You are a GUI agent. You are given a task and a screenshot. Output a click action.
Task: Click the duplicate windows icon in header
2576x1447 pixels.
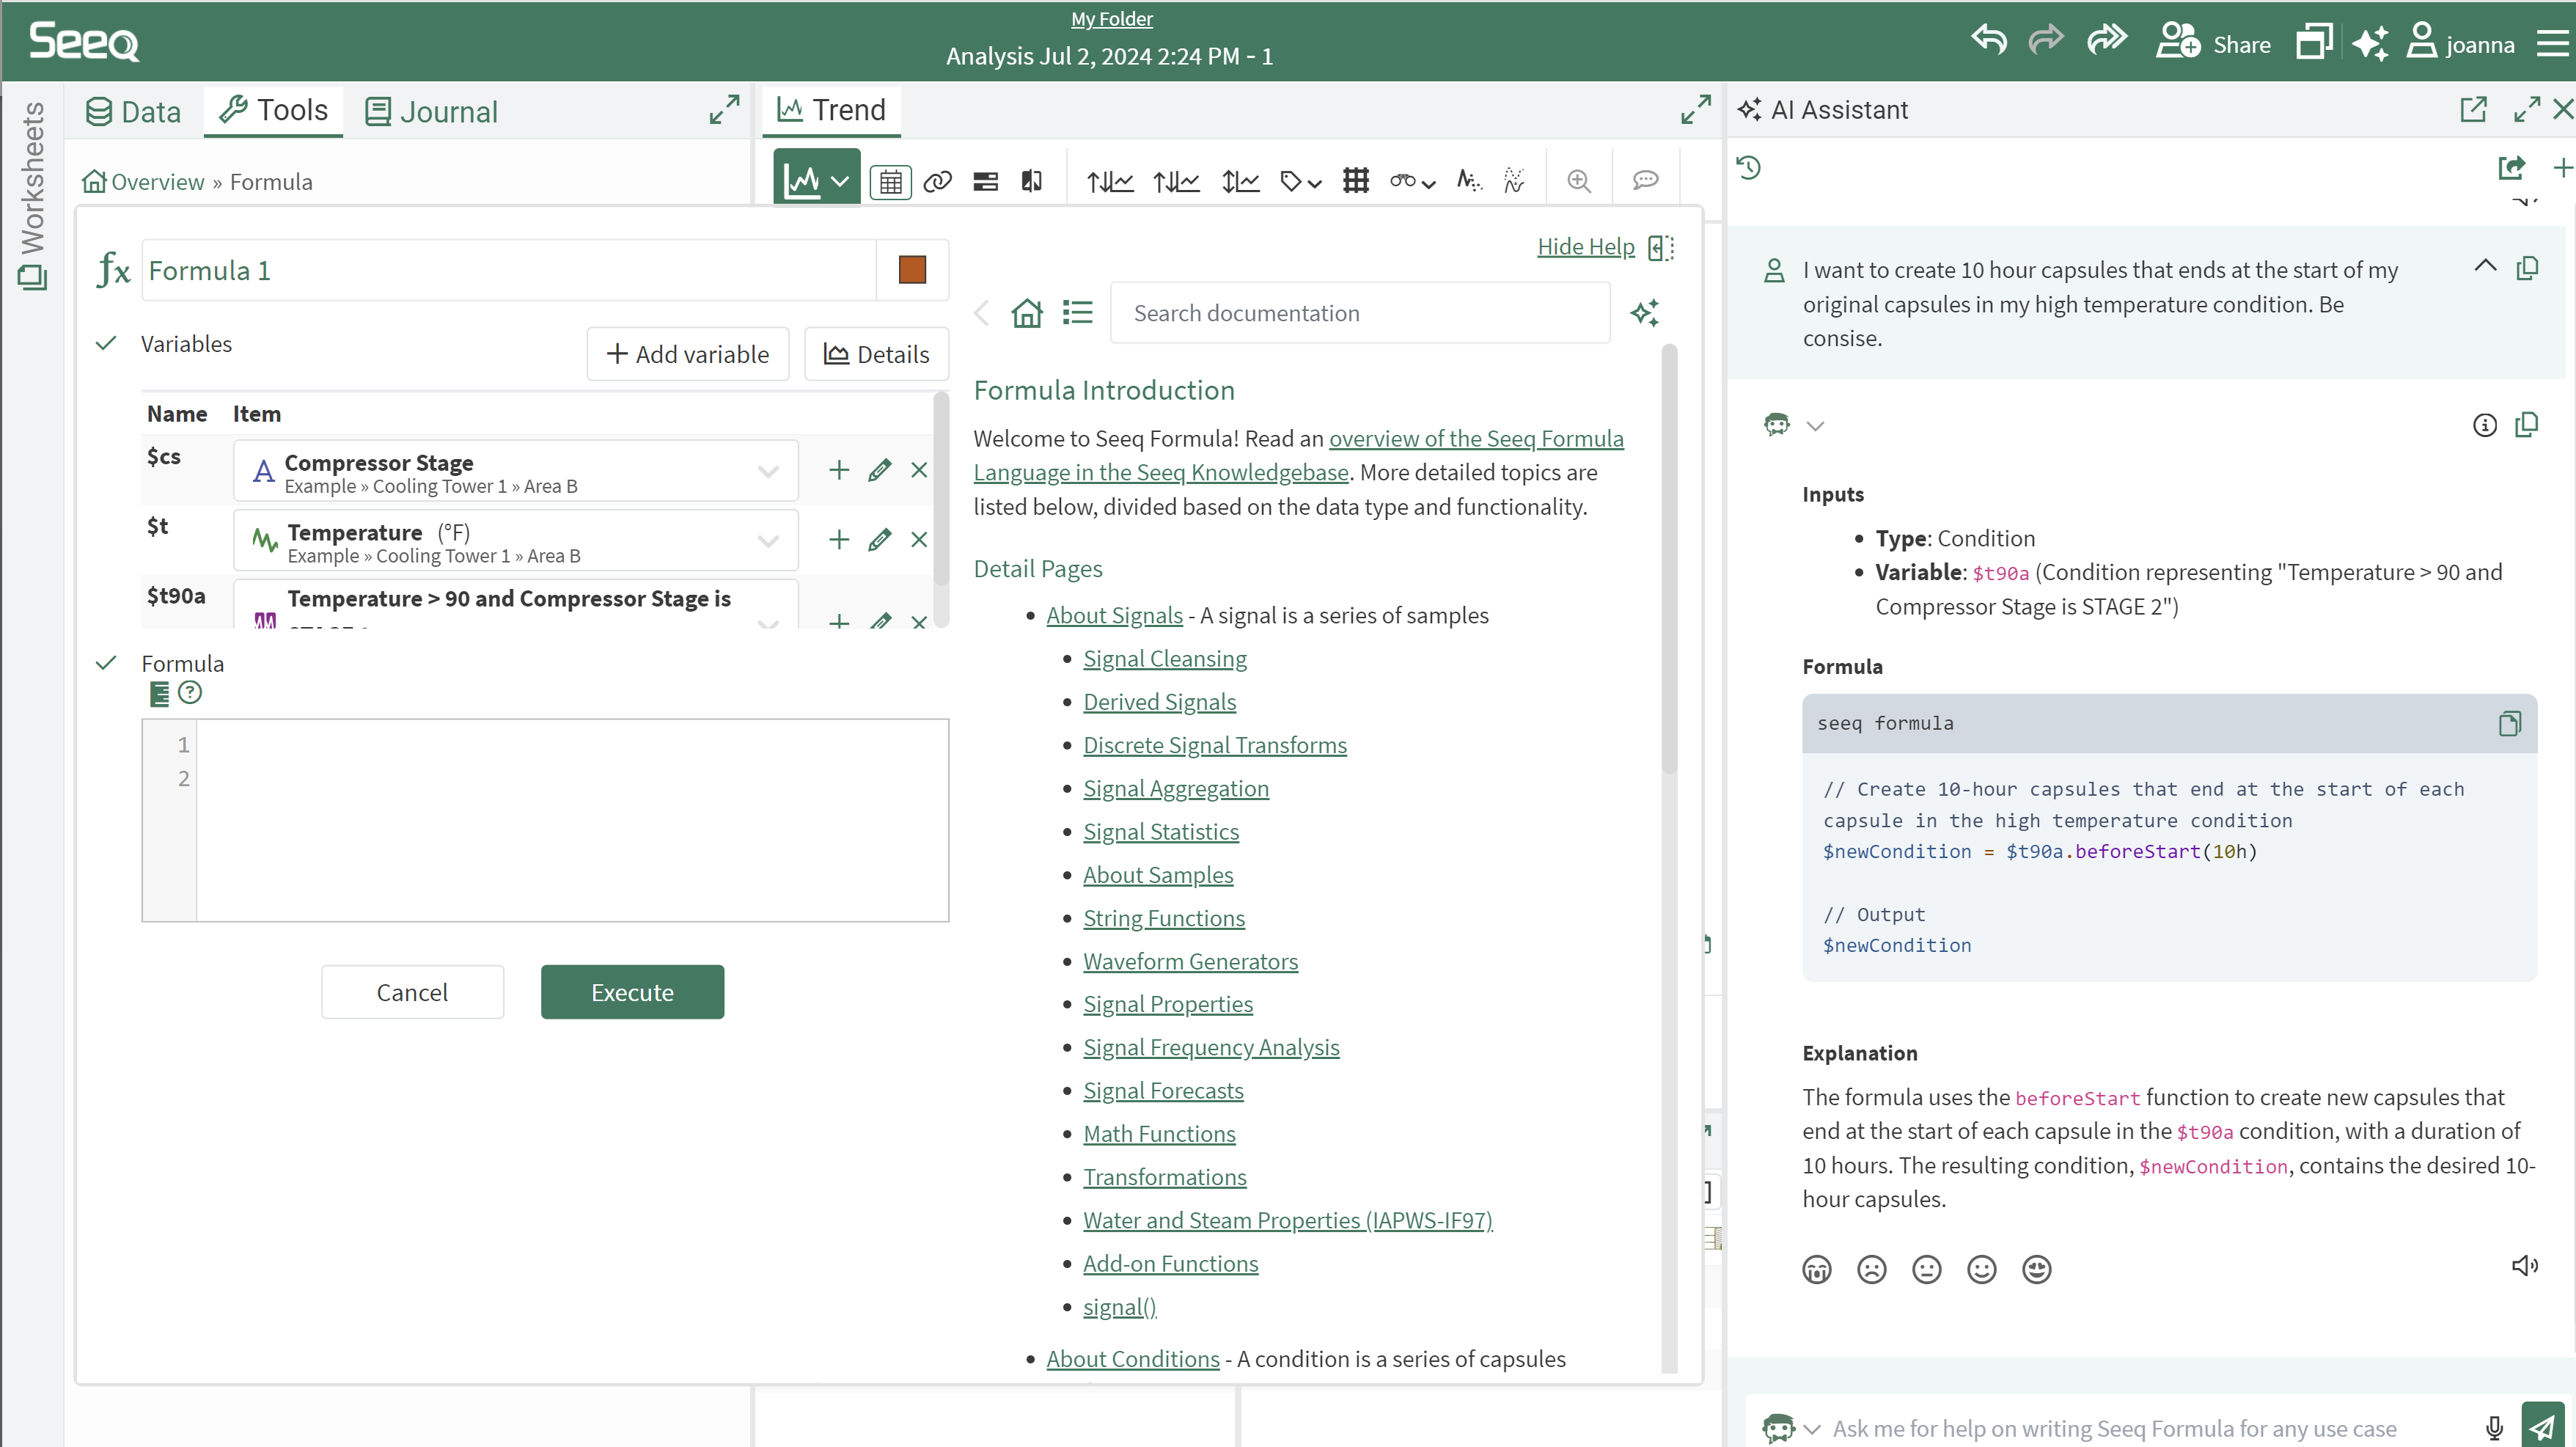2314,42
